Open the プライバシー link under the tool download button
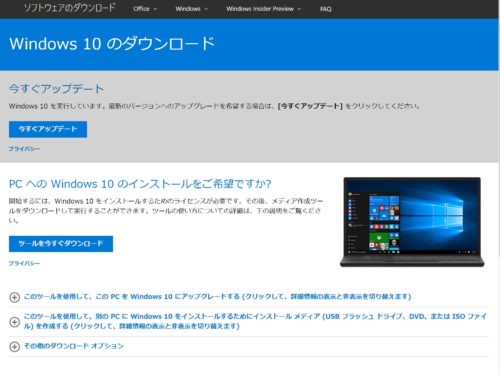The width and height of the screenshot is (500, 375). pos(24,263)
